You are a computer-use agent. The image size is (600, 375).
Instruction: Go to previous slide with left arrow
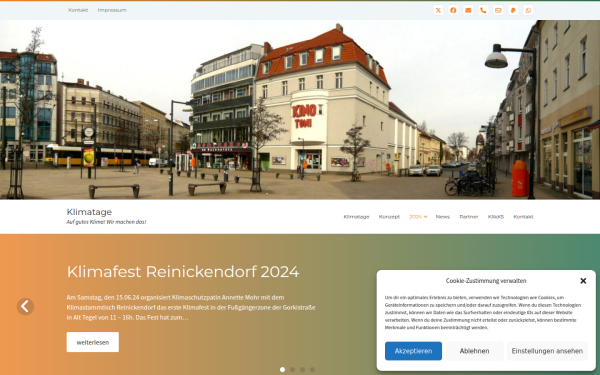click(x=25, y=307)
